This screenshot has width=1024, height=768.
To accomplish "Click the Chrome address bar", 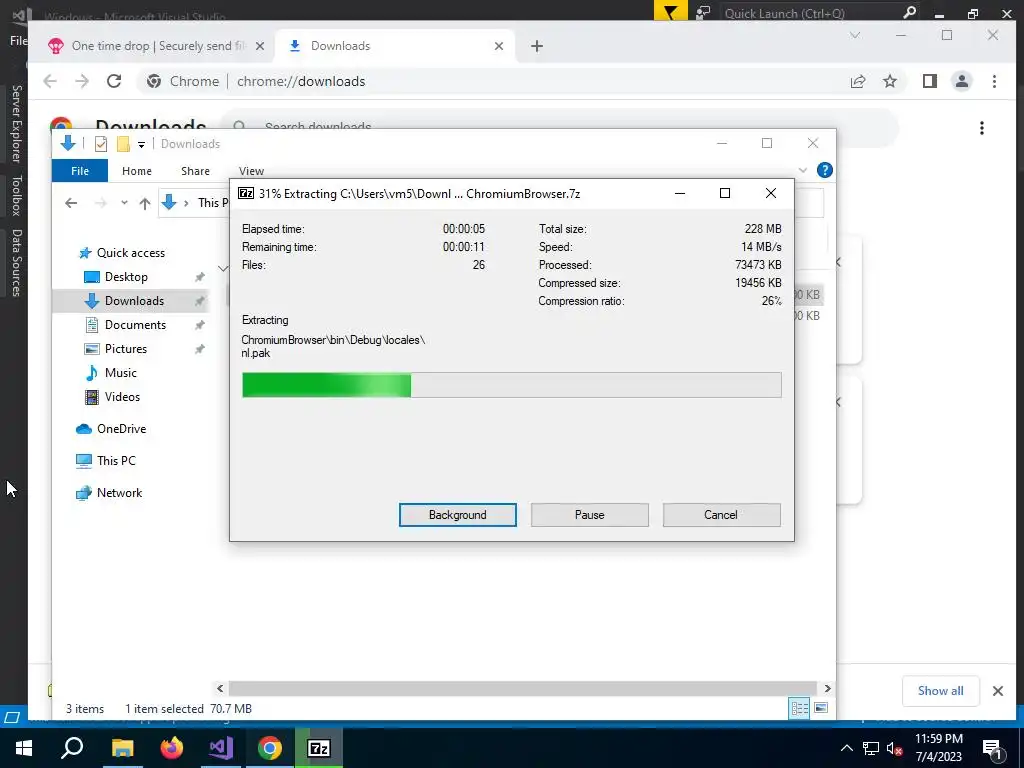I will point(490,81).
